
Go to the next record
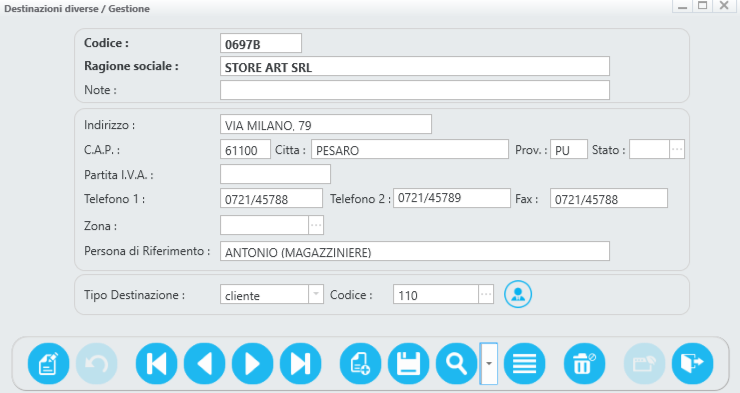pos(252,364)
